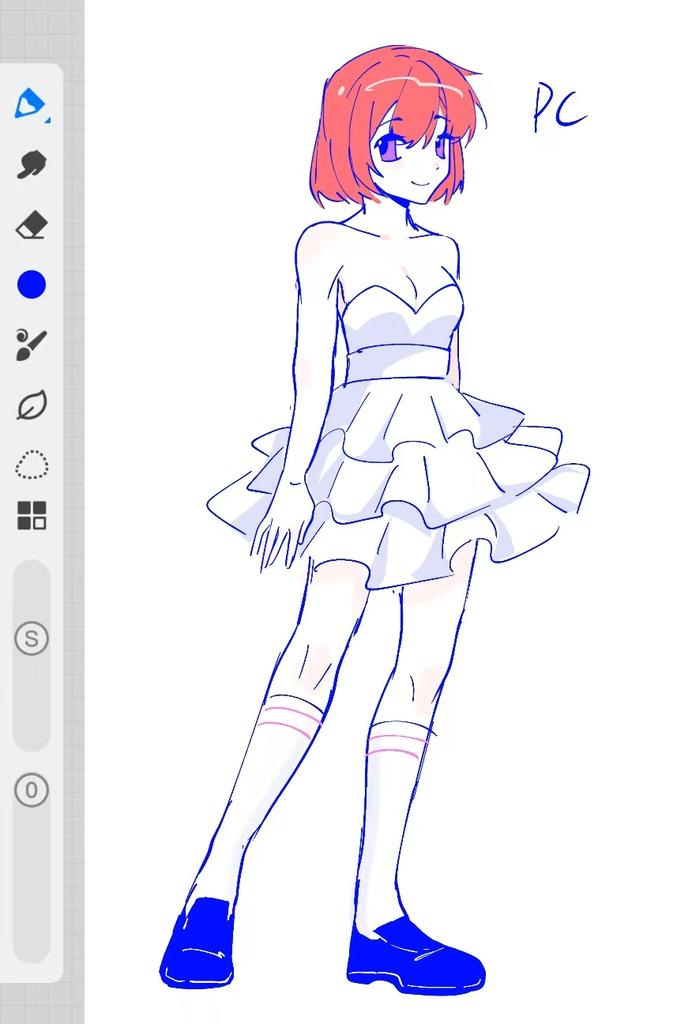
Task: Open the four-square layers grid icon
Action: coord(31,515)
